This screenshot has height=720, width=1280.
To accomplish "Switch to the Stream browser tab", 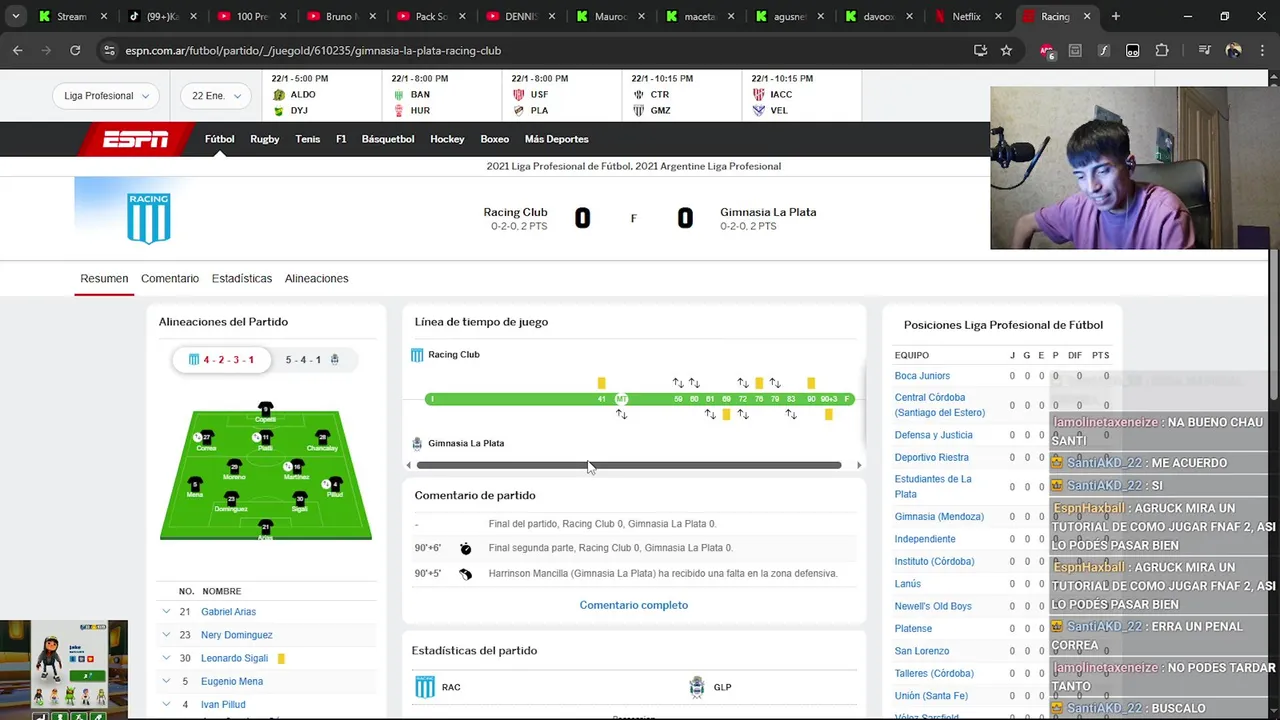I will click(71, 16).
